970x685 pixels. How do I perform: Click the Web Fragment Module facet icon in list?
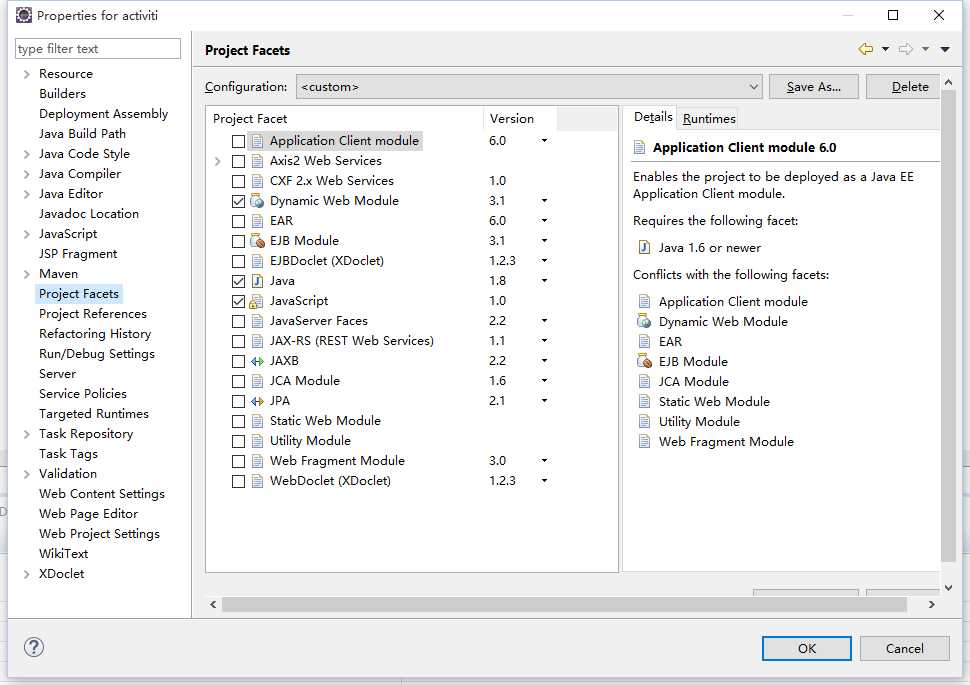(x=257, y=461)
